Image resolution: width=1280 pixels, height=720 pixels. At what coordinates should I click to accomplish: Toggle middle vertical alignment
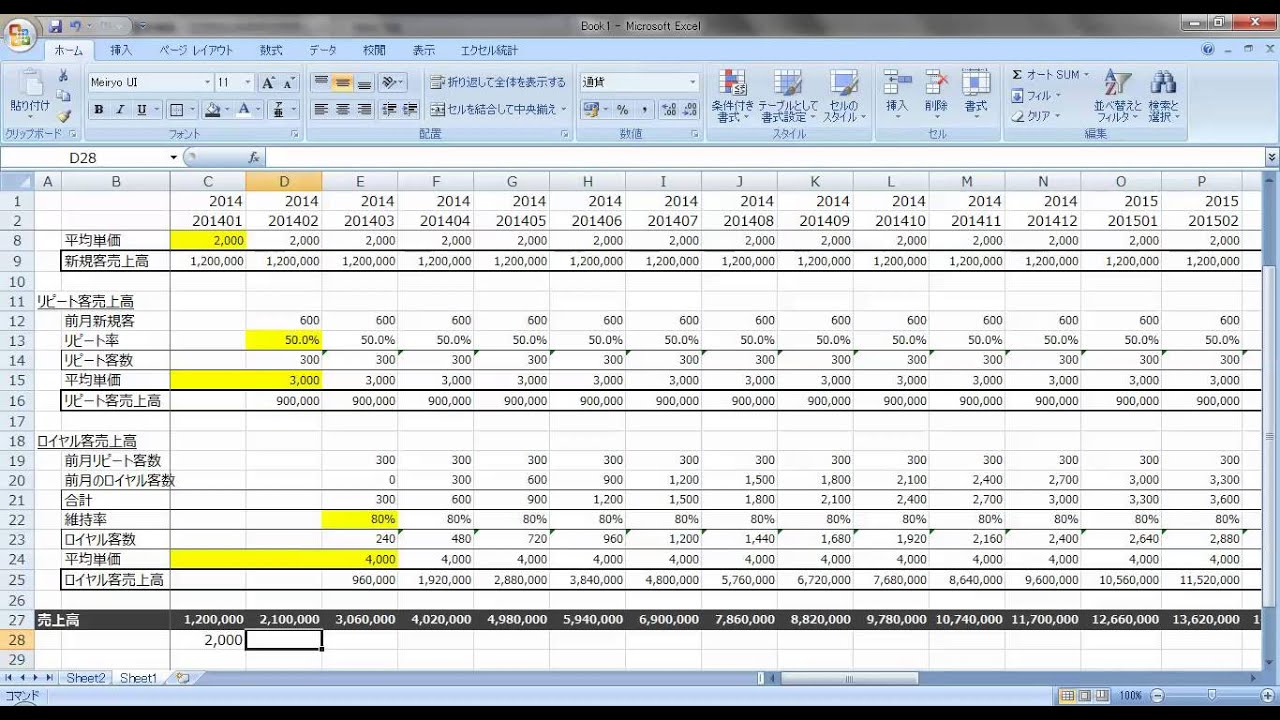343,83
